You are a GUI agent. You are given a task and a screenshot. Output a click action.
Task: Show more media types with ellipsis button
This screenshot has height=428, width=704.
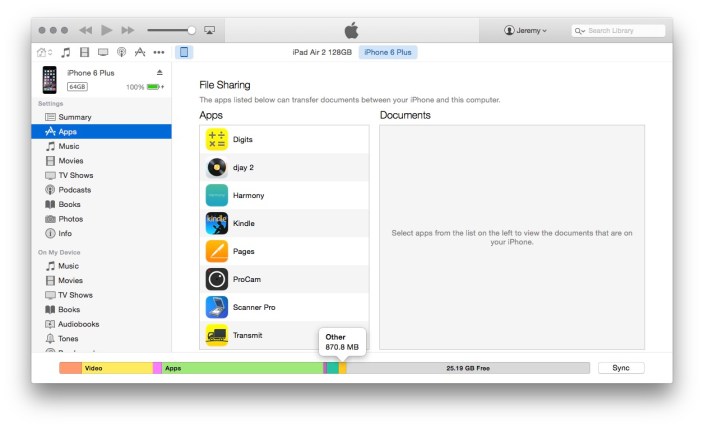(x=158, y=52)
